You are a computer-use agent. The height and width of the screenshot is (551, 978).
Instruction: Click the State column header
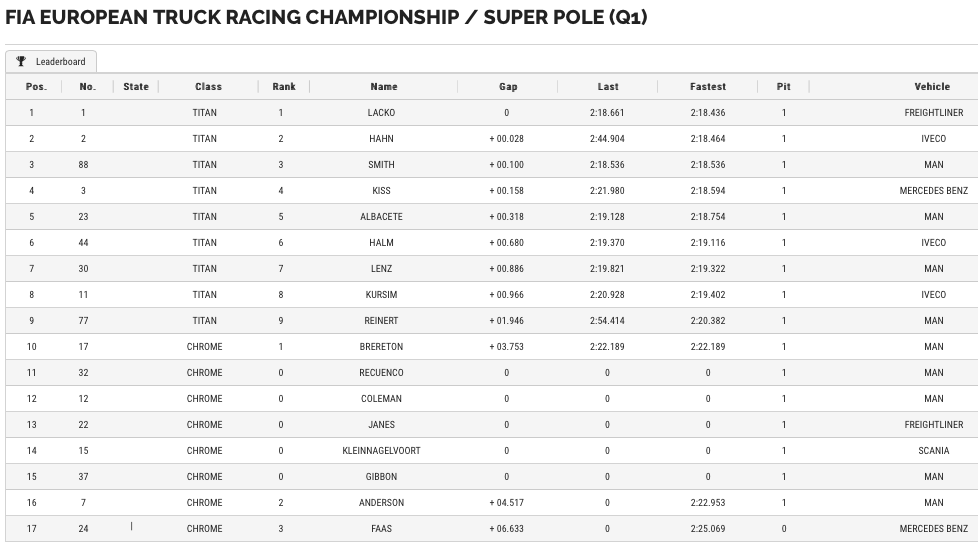[x=136, y=87]
